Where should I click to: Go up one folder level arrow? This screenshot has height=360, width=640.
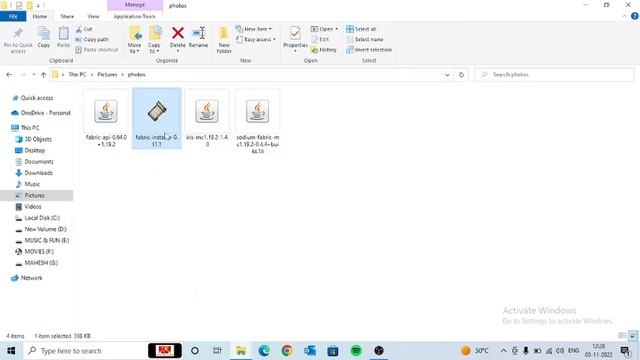pyautogui.click(x=43, y=75)
